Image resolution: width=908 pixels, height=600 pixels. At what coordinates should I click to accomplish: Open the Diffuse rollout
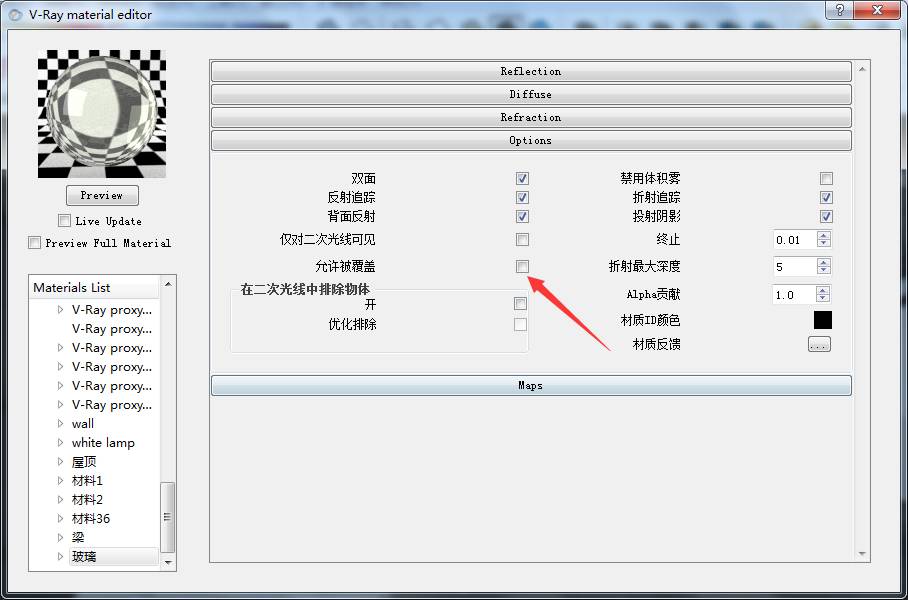click(531, 95)
